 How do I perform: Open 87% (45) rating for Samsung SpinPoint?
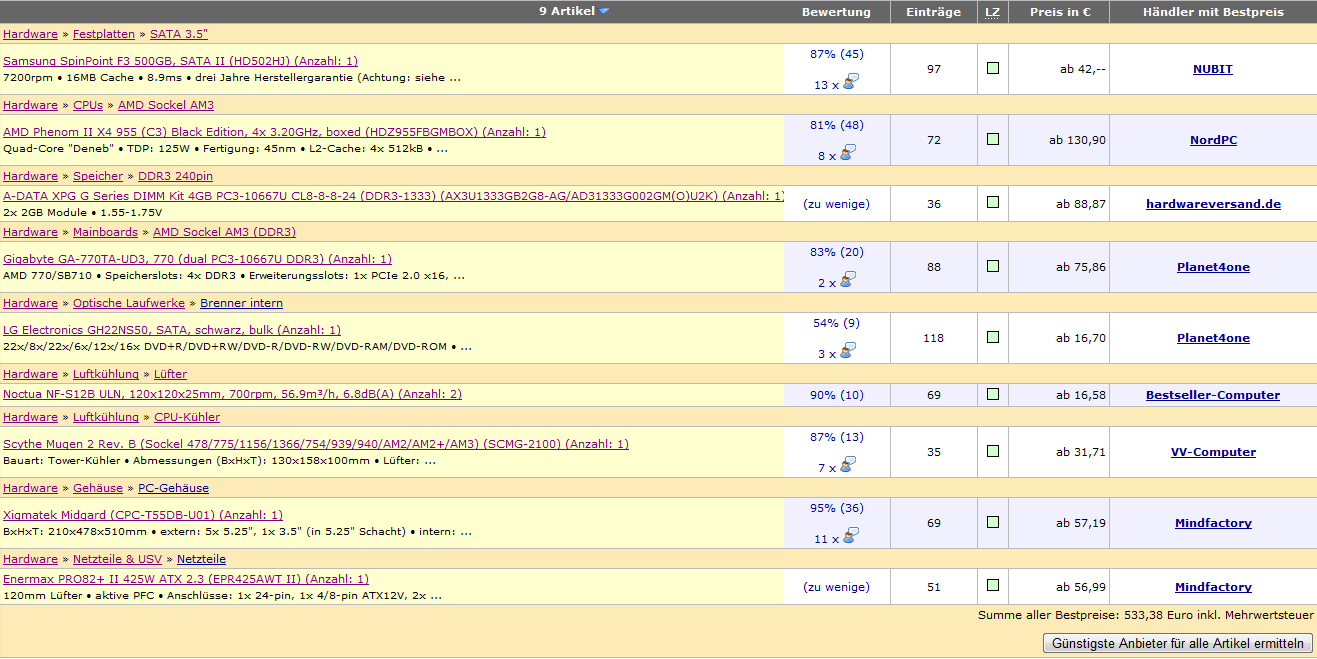(x=836, y=54)
